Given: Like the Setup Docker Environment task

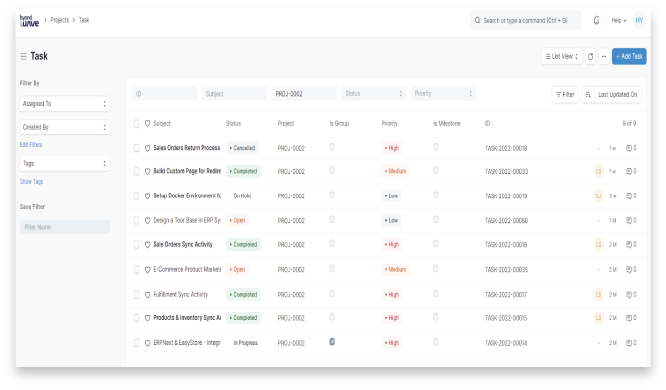Looking at the screenshot, I should [147, 196].
